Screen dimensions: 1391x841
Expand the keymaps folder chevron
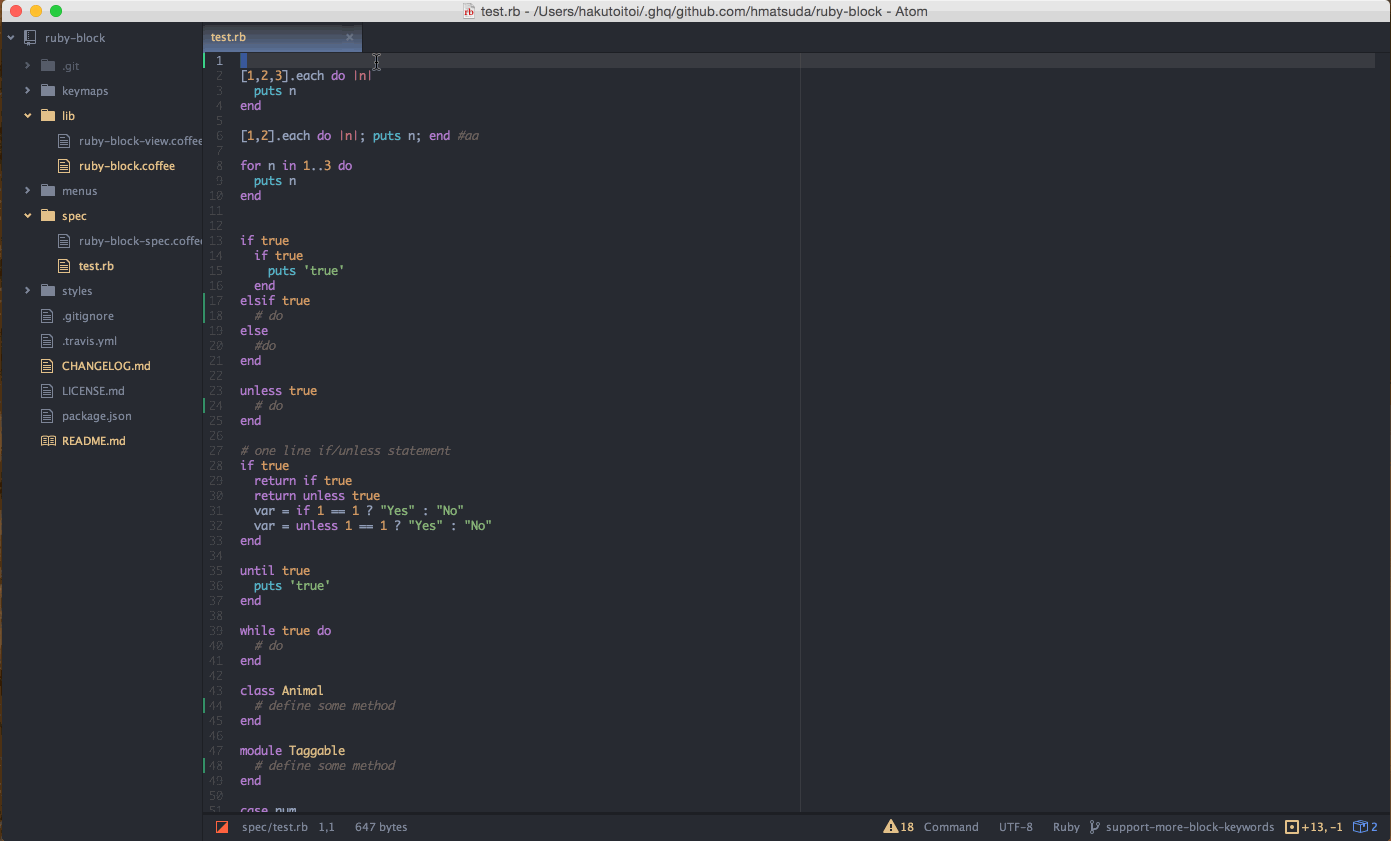[x=28, y=90]
